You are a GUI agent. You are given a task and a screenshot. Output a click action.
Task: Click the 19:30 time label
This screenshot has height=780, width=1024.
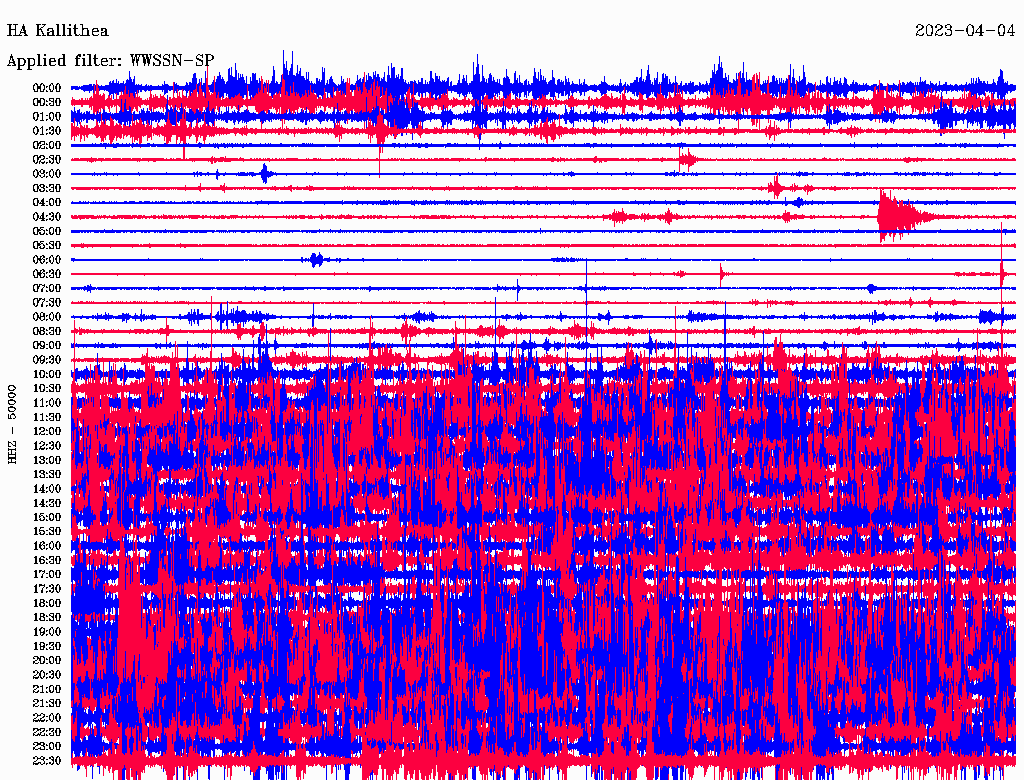coord(47,646)
